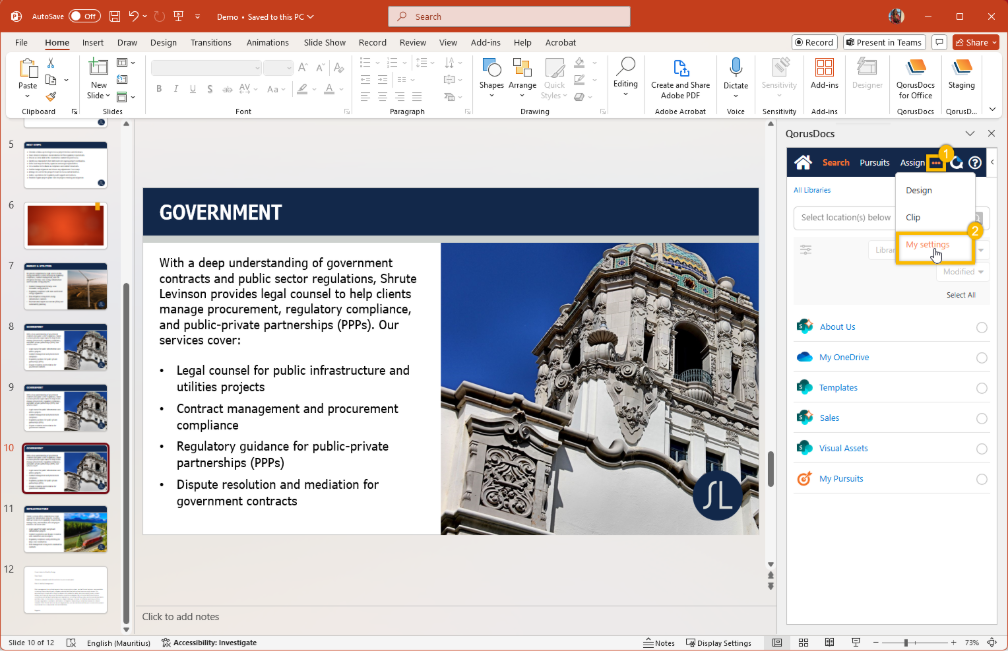Screen dimensions: 1008x651
Task: Choose My settings from the menu
Action: click(927, 245)
